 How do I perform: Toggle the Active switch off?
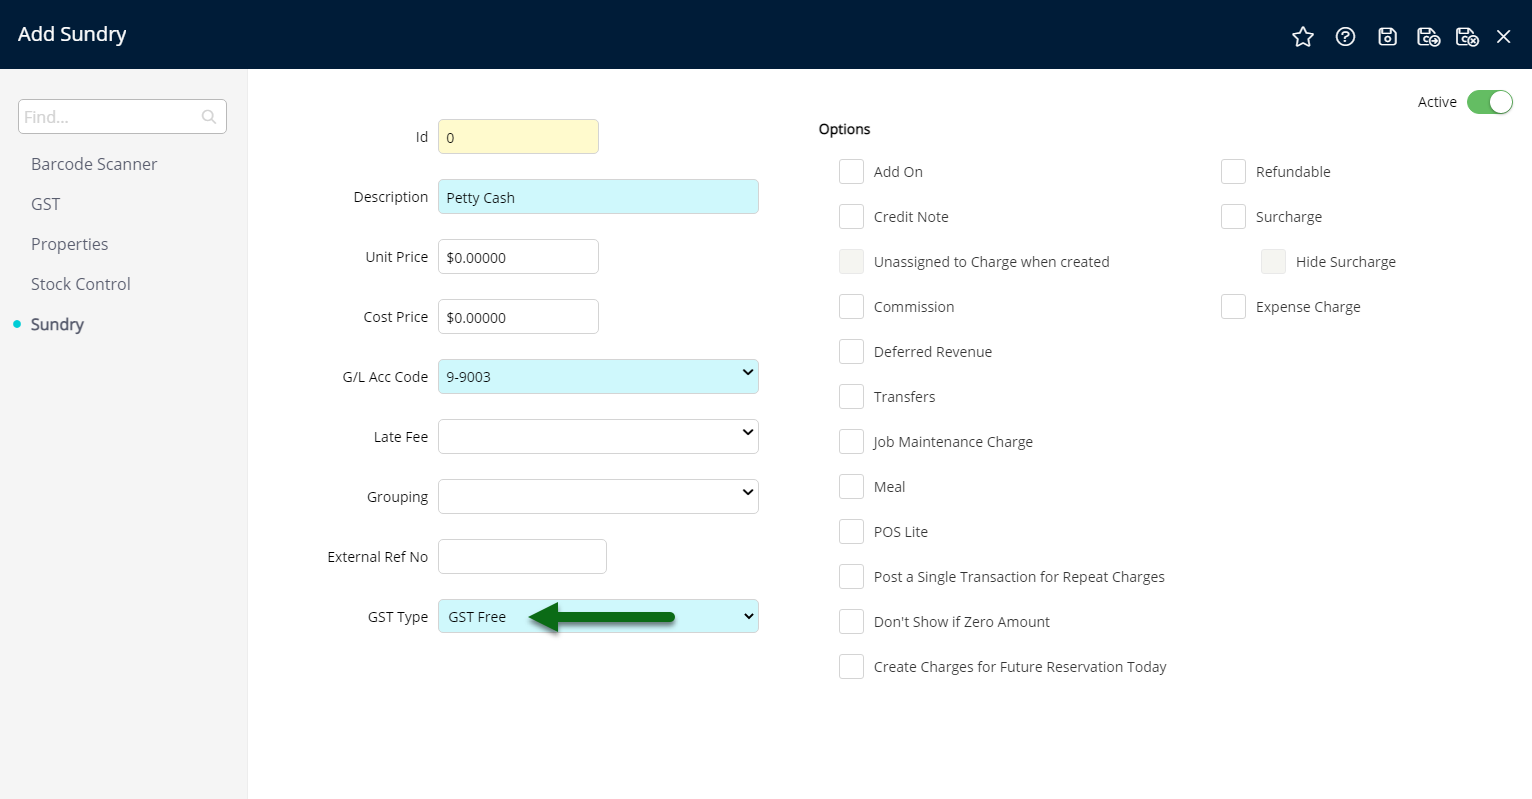(1490, 101)
